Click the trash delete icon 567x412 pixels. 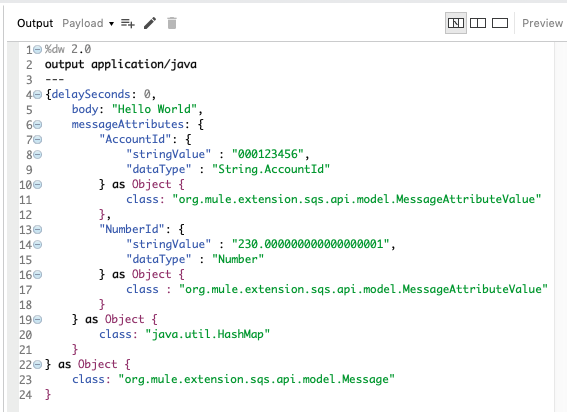click(172, 23)
